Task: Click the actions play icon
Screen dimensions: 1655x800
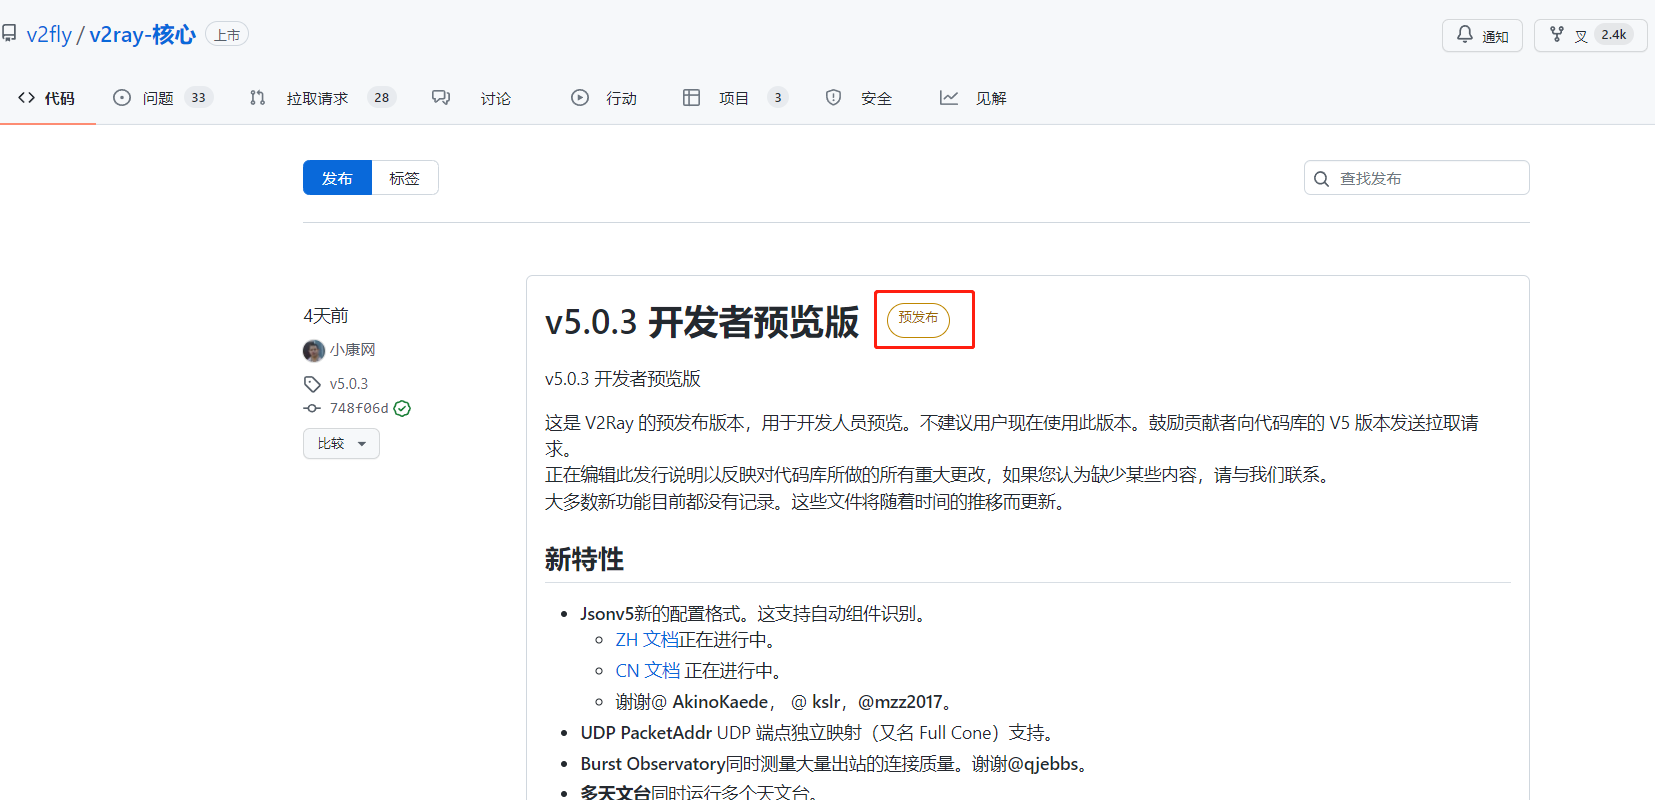Action: pyautogui.click(x=580, y=98)
